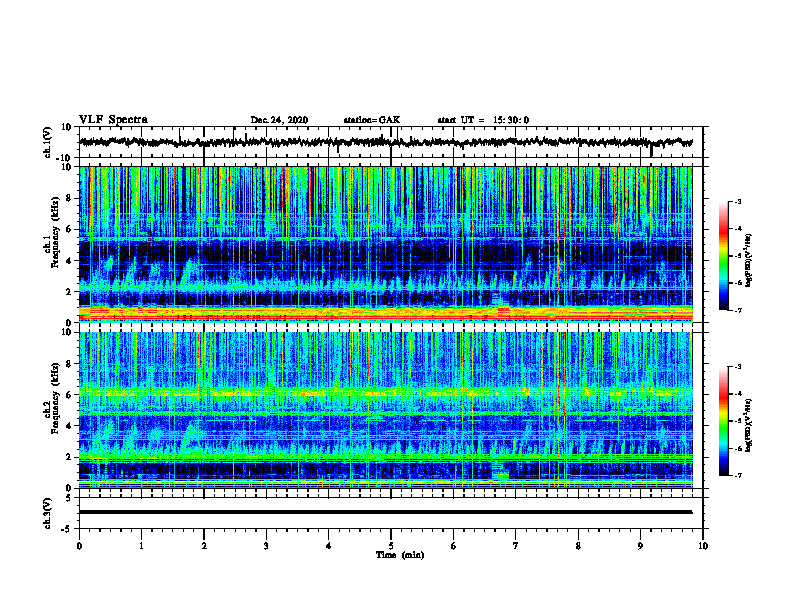Click the "-10" tick of ch.1(V) axis
The width and height of the screenshot is (792, 612).
(x=65, y=158)
